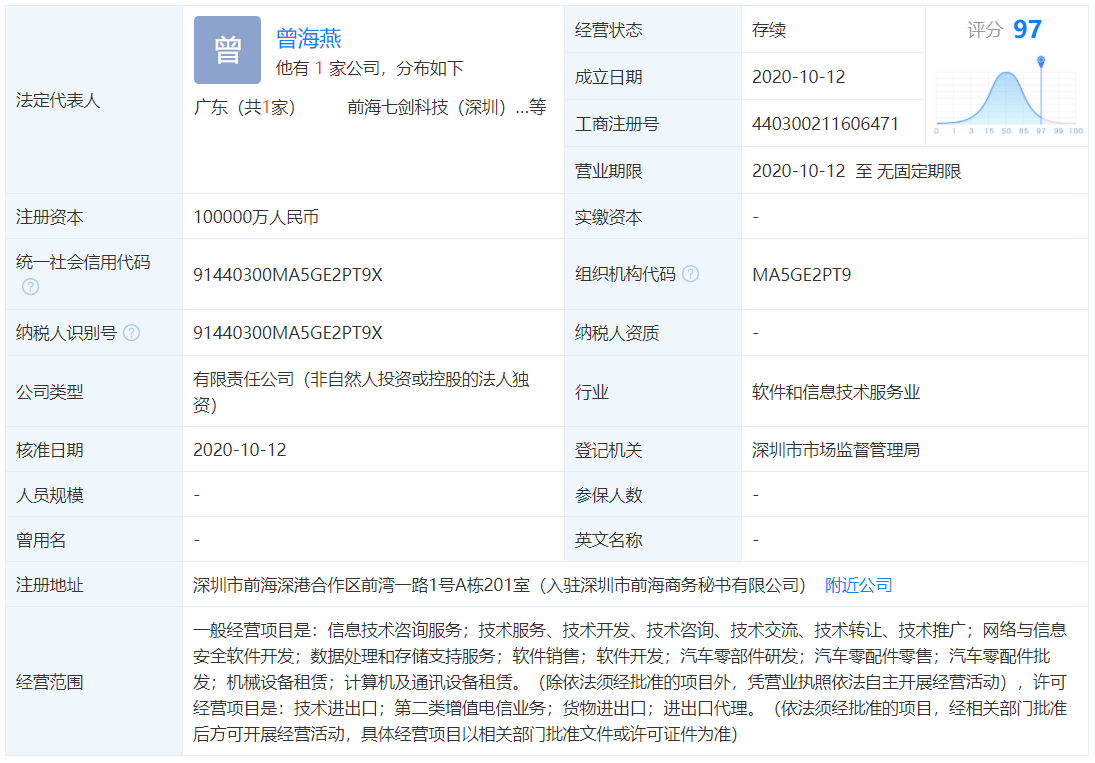Image resolution: width=1095 pixels, height=763 pixels.
Task: Click the 注册地址 address text
Action: point(498,585)
